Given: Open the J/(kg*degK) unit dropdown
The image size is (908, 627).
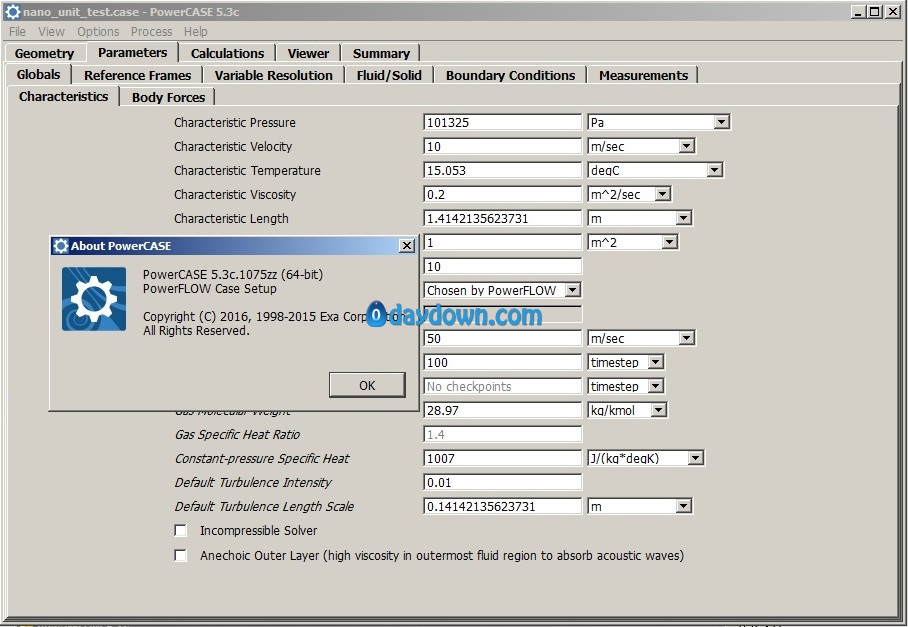Looking at the screenshot, I should click(x=695, y=458).
